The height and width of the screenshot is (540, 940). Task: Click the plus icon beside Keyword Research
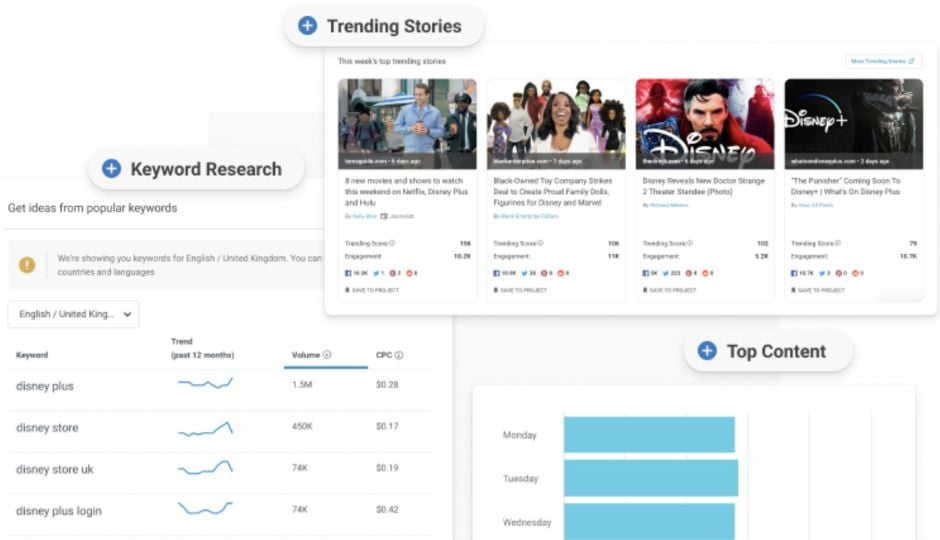(112, 168)
